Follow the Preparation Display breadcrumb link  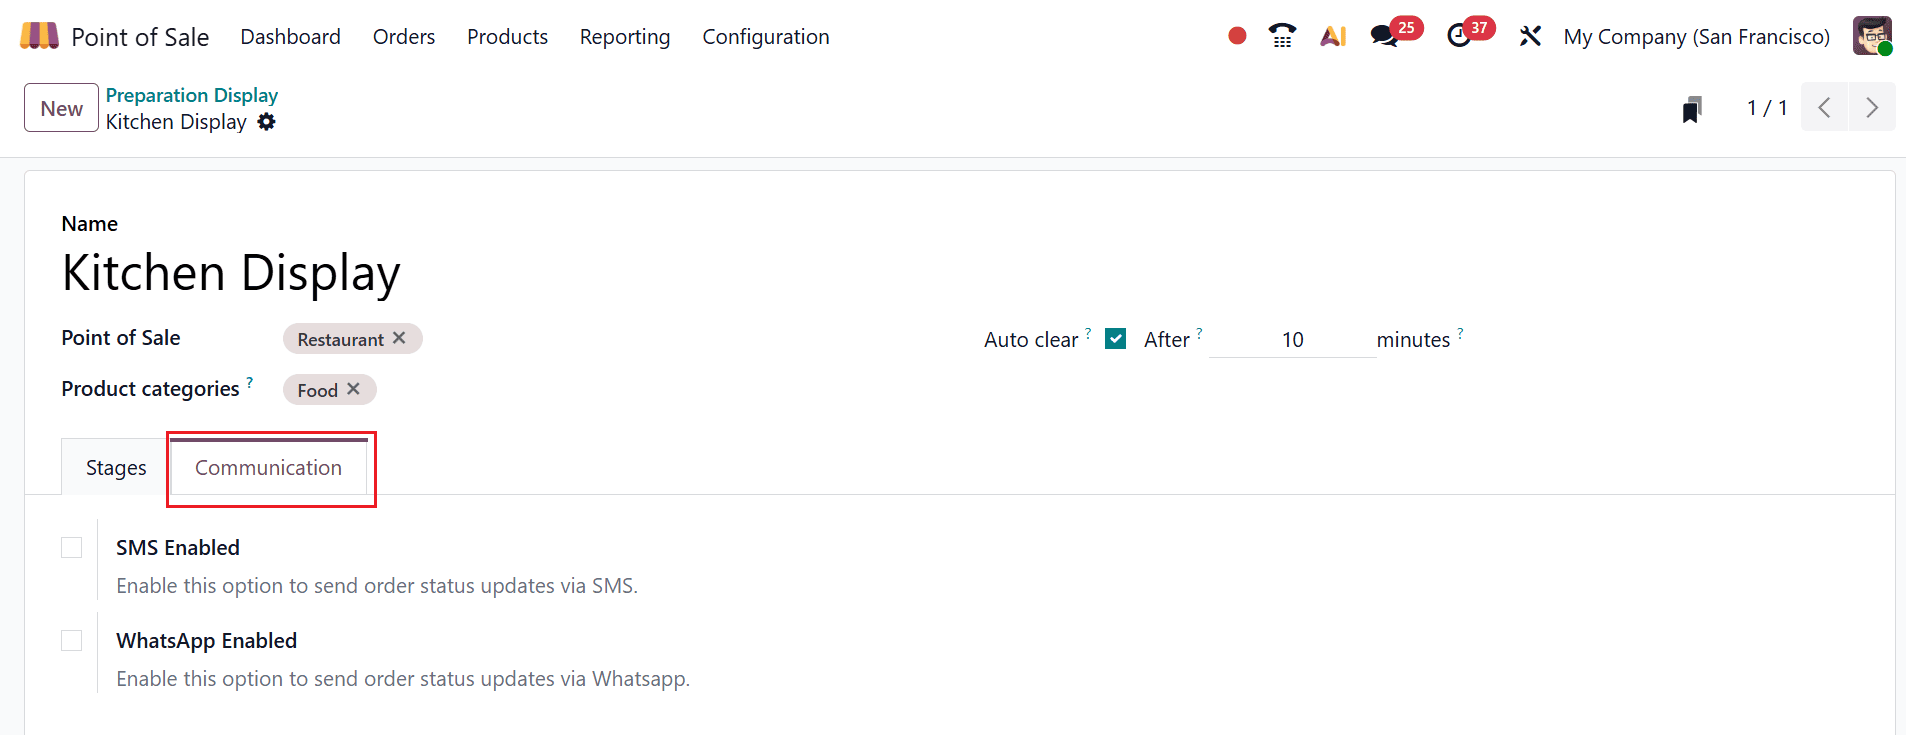click(x=192, y=95)
